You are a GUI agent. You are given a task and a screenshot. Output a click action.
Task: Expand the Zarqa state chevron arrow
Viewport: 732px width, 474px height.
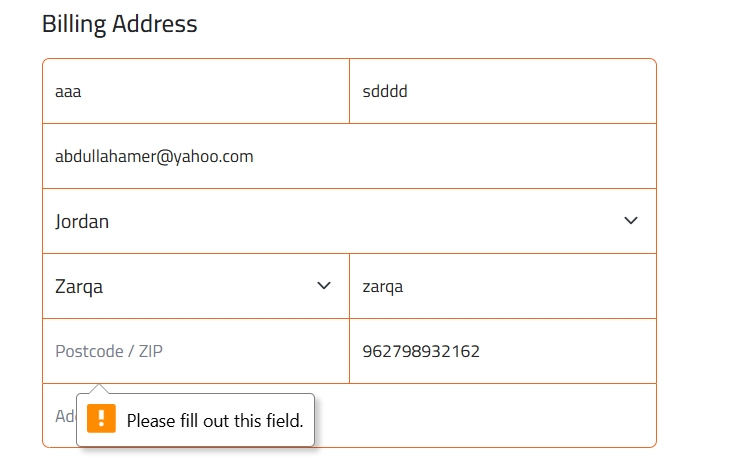click(324, 285)
